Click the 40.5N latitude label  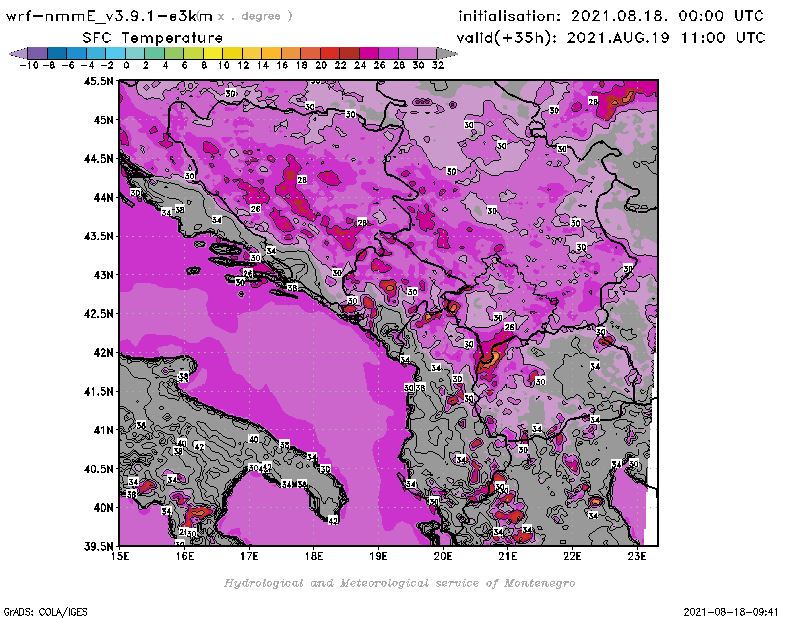point(98,469)
